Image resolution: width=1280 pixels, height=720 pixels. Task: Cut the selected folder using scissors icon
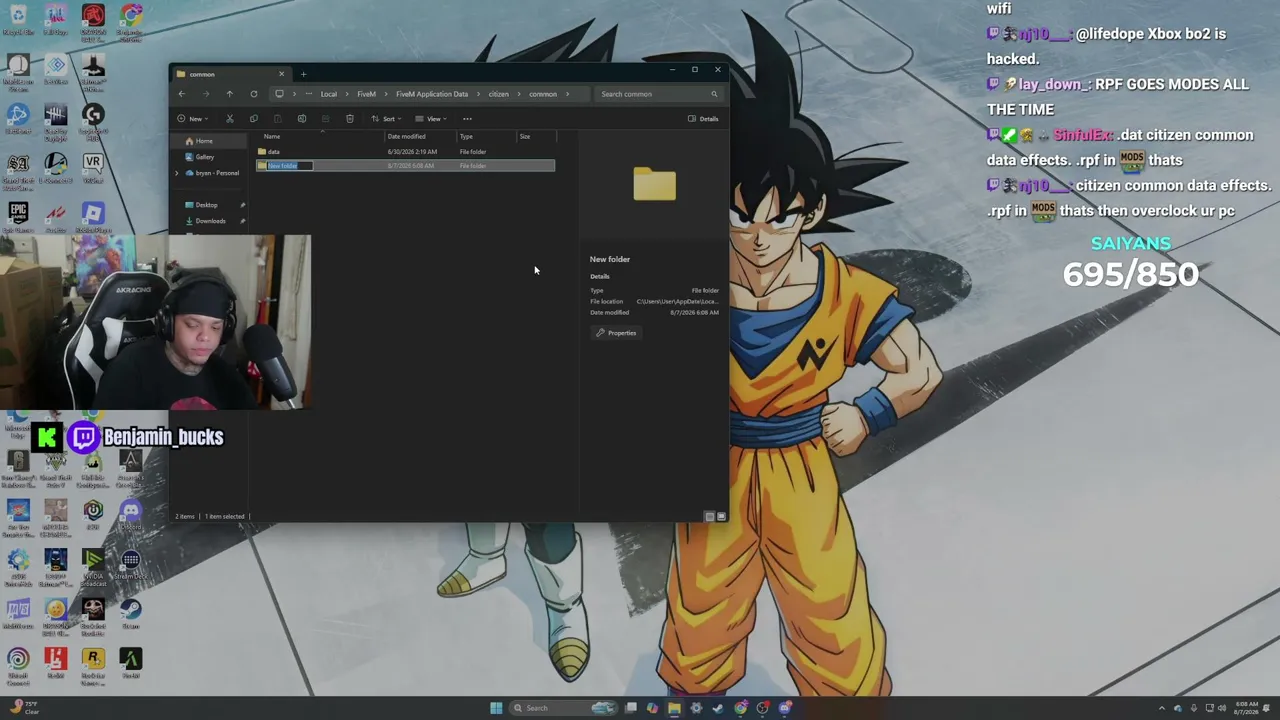click(230, 119)
